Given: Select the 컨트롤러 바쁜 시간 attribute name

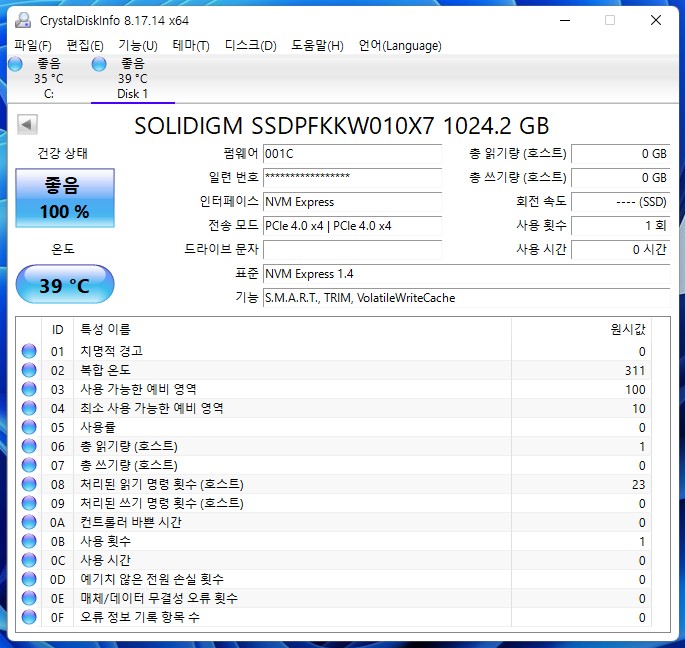Looking at the screenshot, I should (x=131, y=522).
